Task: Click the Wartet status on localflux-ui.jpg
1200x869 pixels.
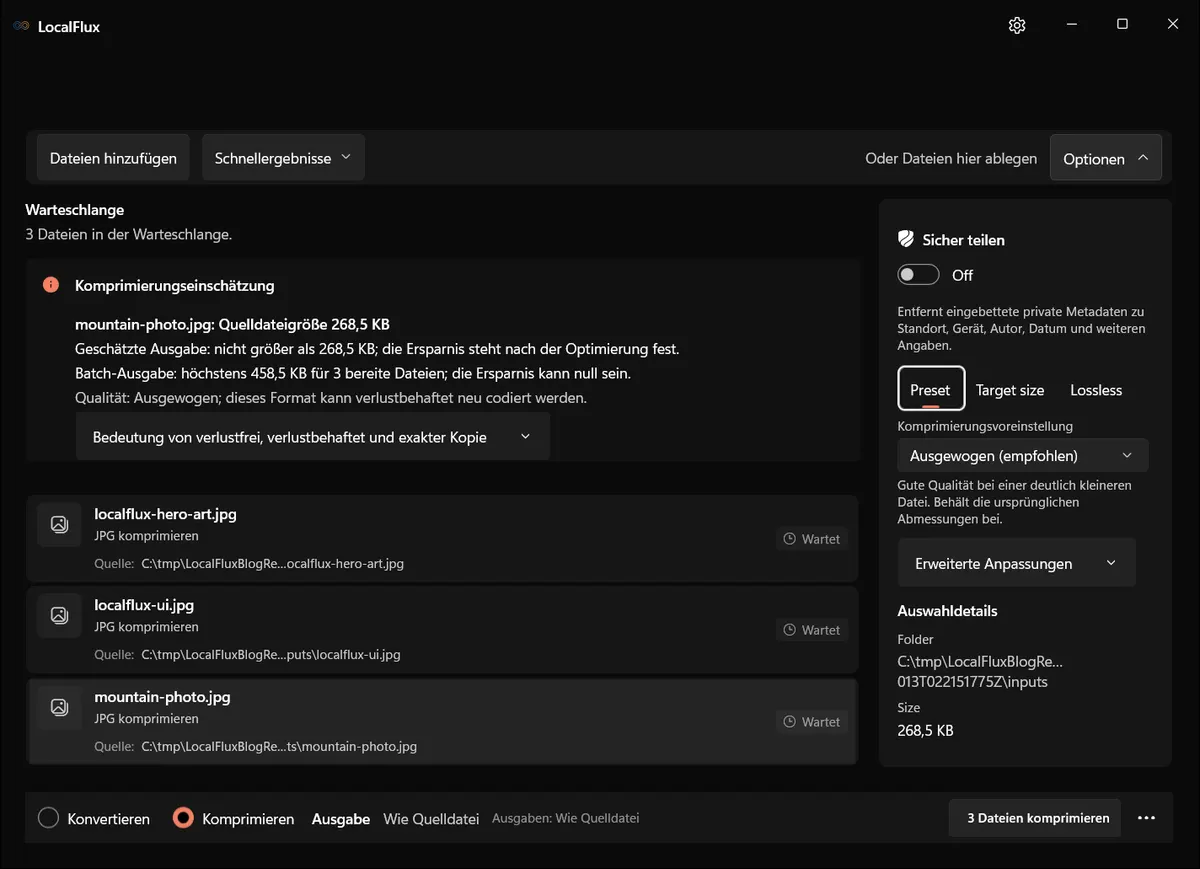Action: pyautogui.click(x=811, y=630)
